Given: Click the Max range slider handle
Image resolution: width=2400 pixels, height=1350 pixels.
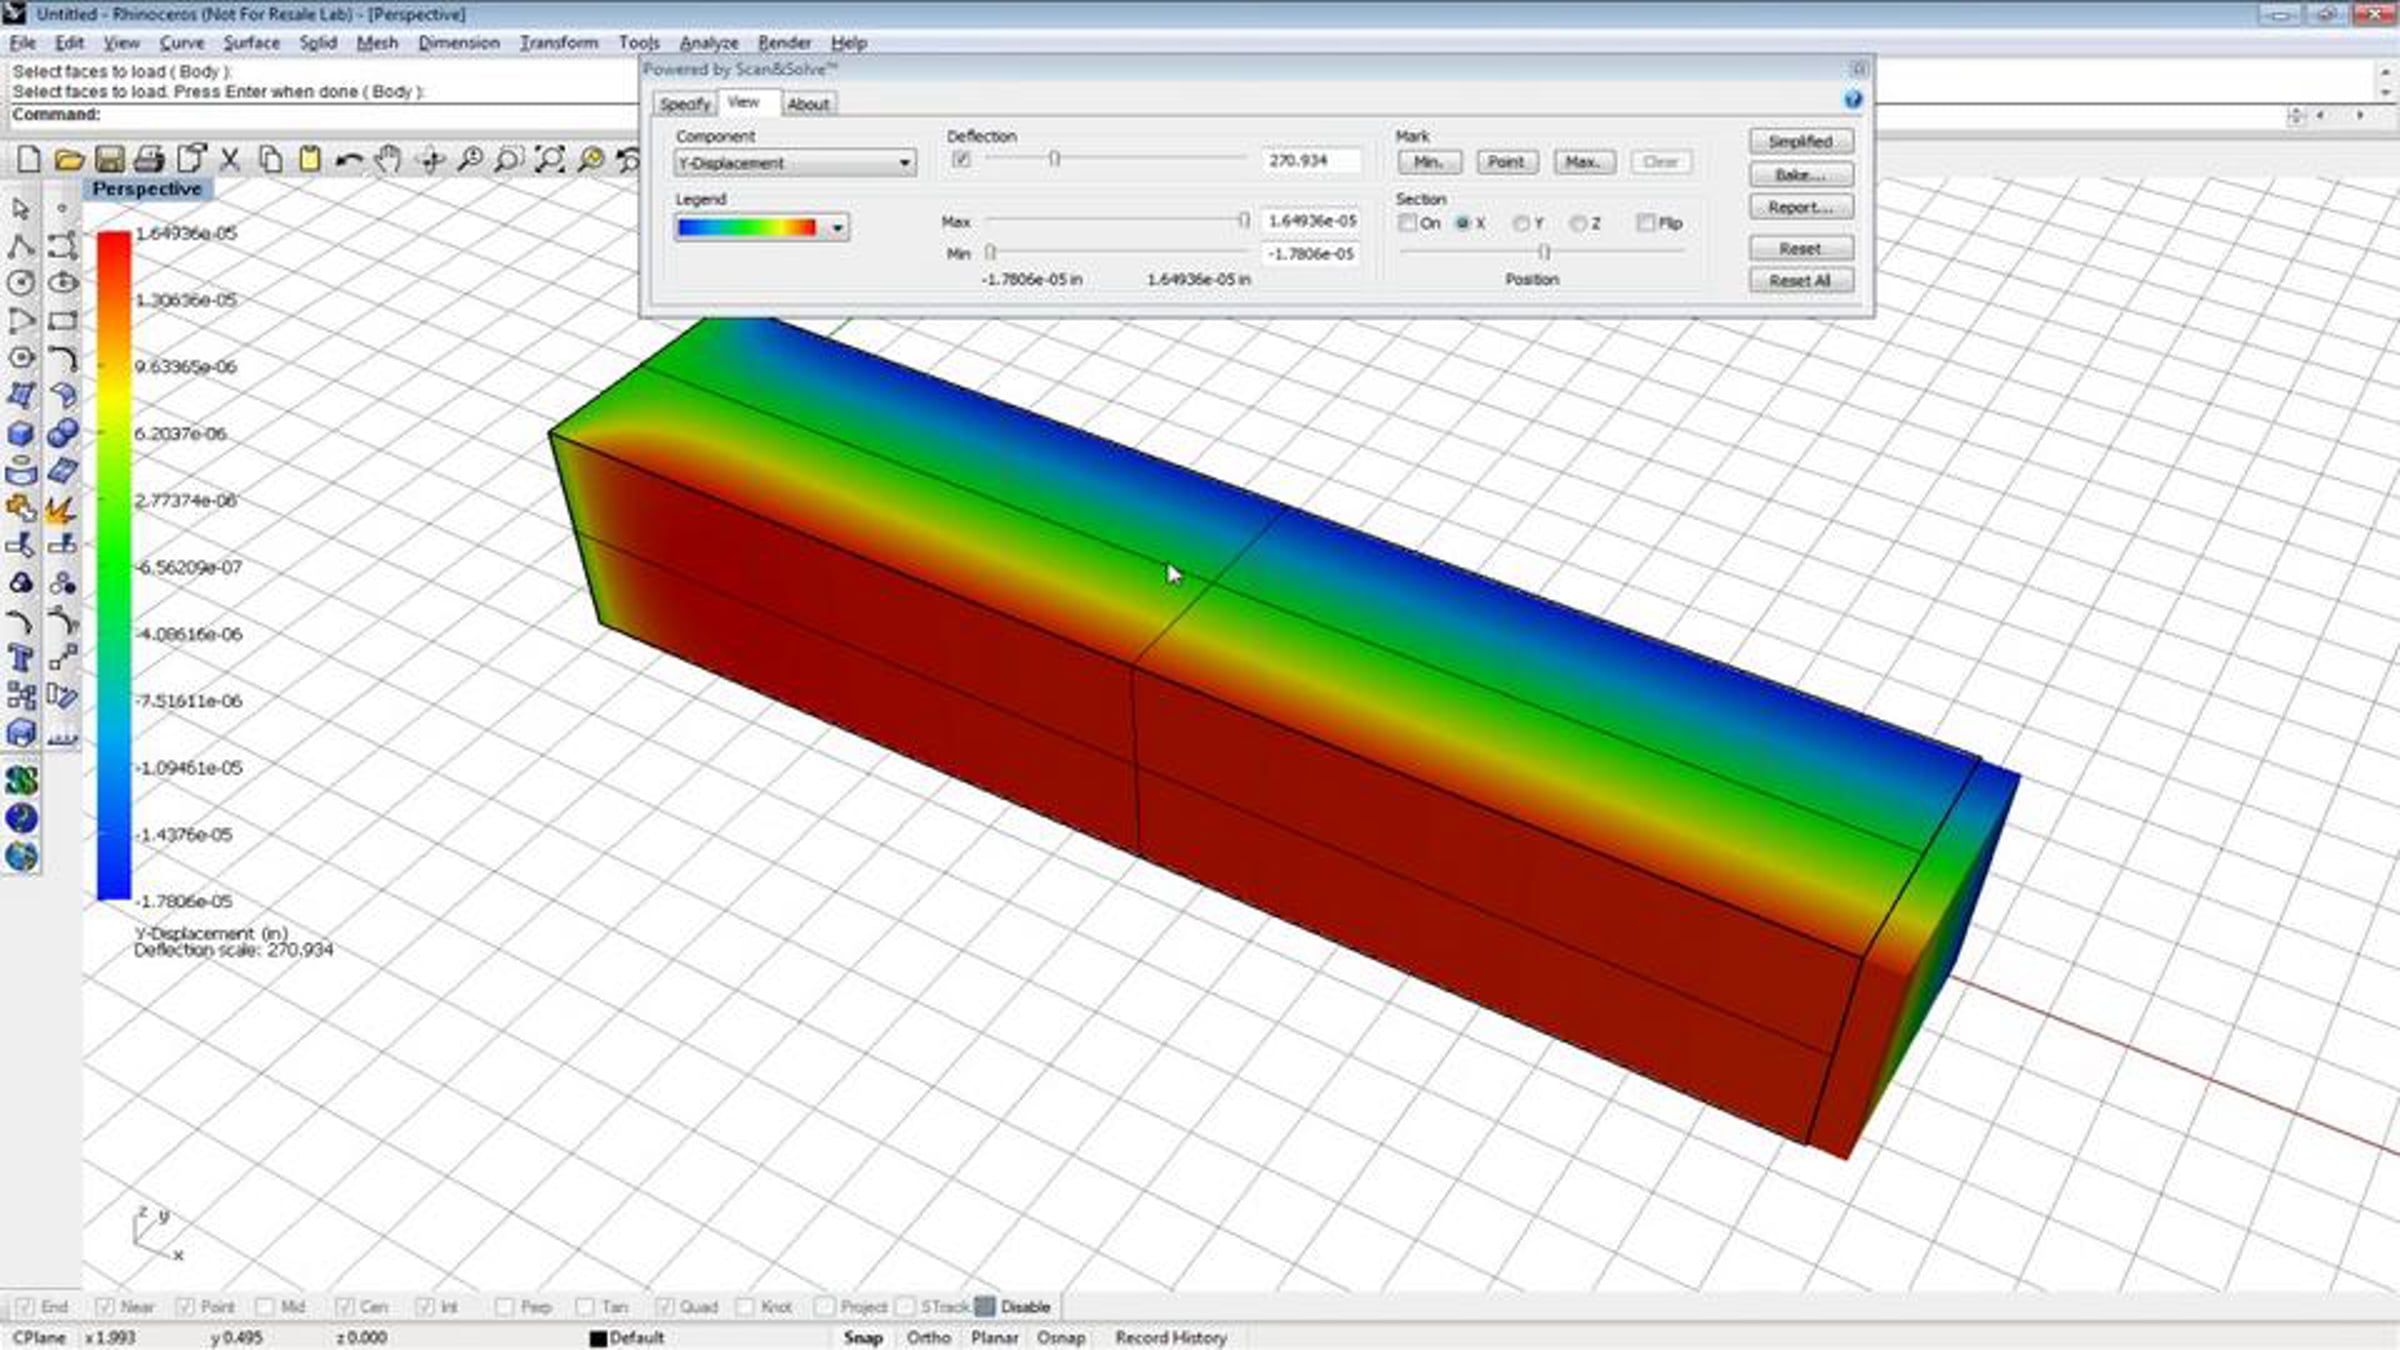Looking at the screenshot, I should (x=1243, y=220).
